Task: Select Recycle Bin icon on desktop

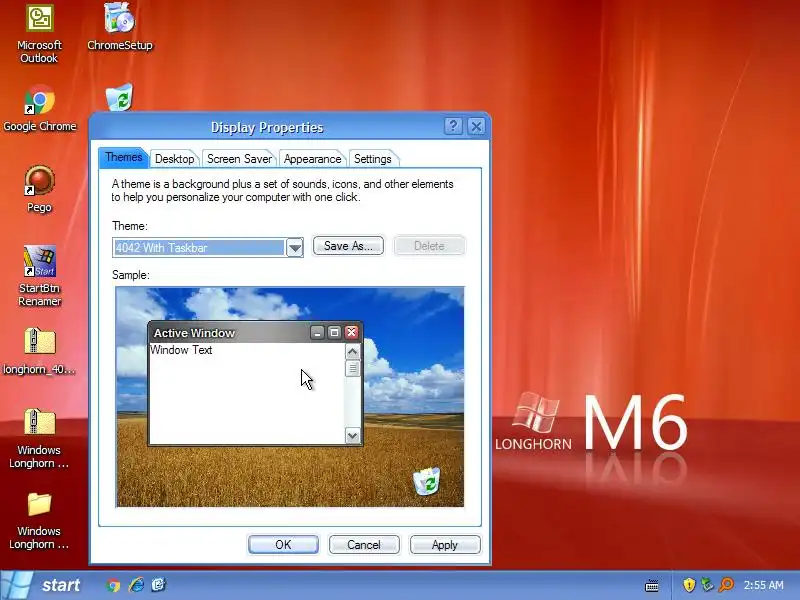Action: 119,97
